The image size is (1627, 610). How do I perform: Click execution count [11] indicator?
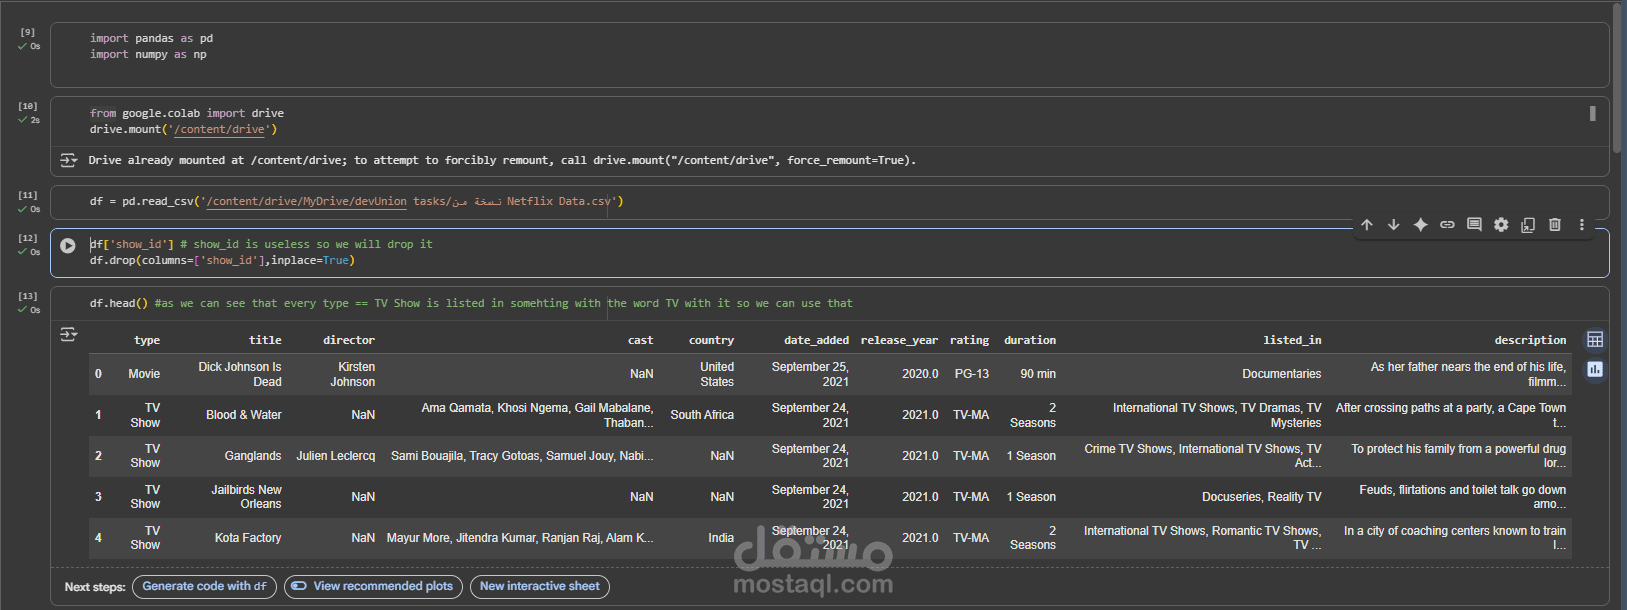coord(28,195)
